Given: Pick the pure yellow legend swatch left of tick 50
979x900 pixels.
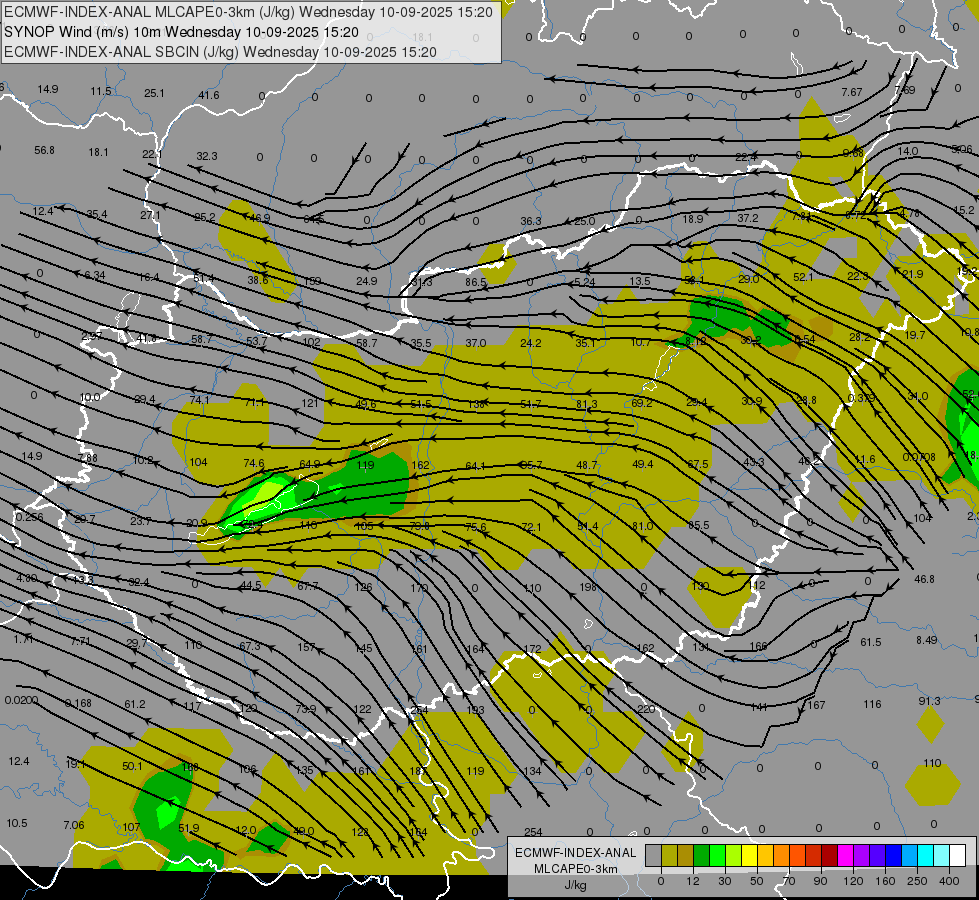Looking at the screenshot, I should coord(750,856).
